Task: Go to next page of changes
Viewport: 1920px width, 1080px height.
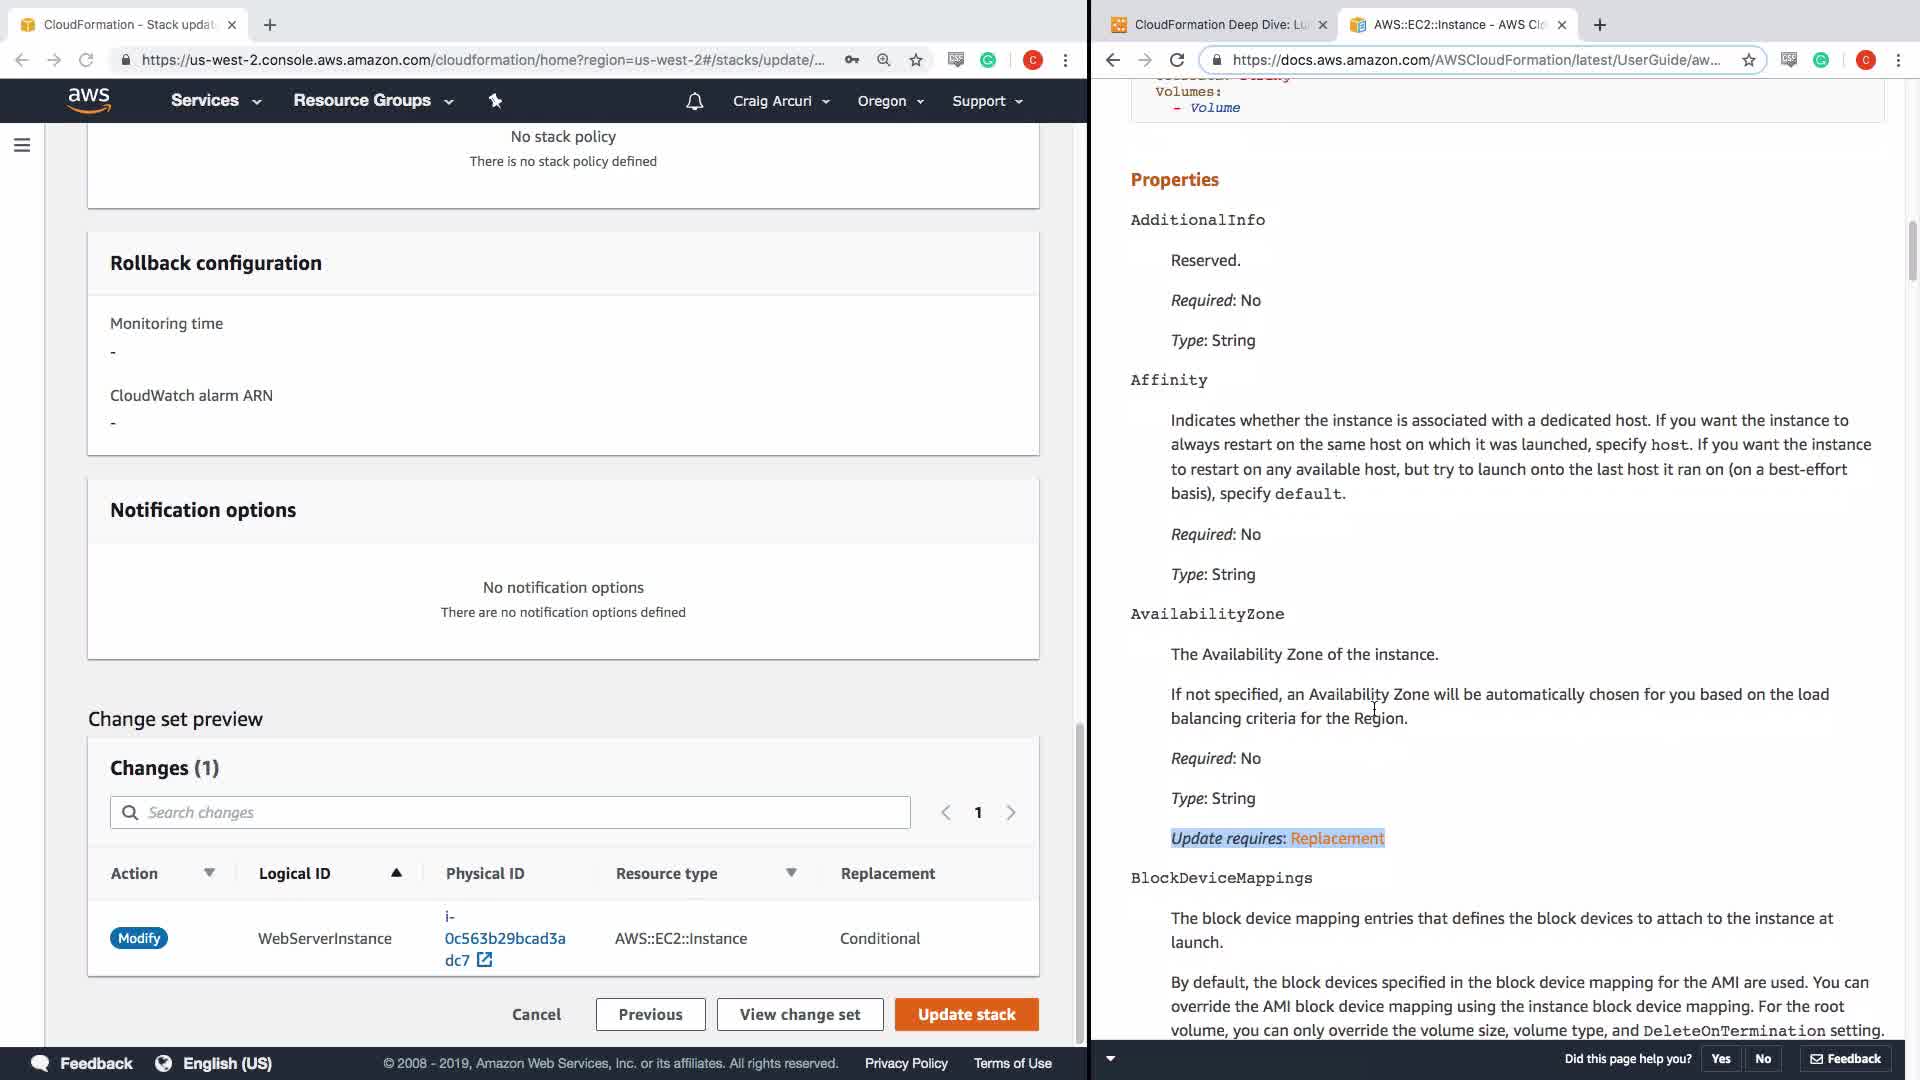Action: pyautogui.click(x=1011, y=813)
